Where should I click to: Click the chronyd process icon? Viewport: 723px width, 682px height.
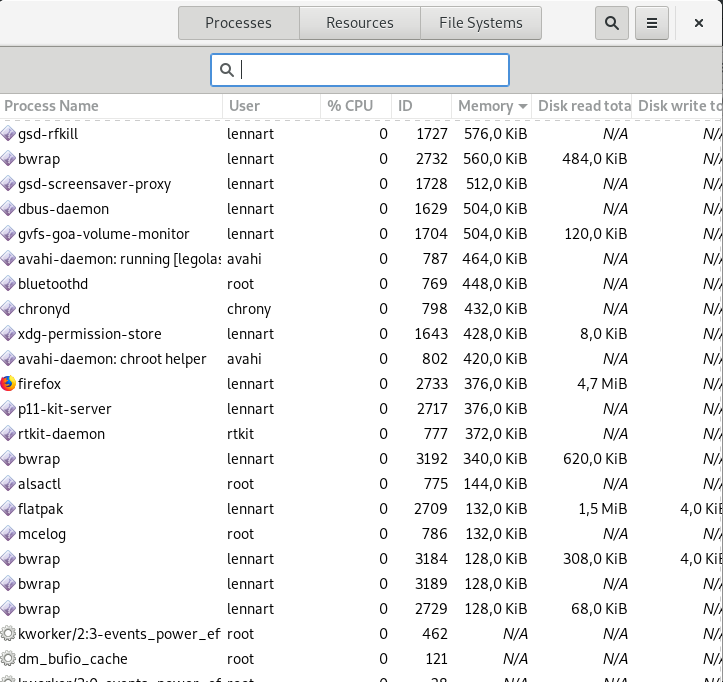[8, 309]
